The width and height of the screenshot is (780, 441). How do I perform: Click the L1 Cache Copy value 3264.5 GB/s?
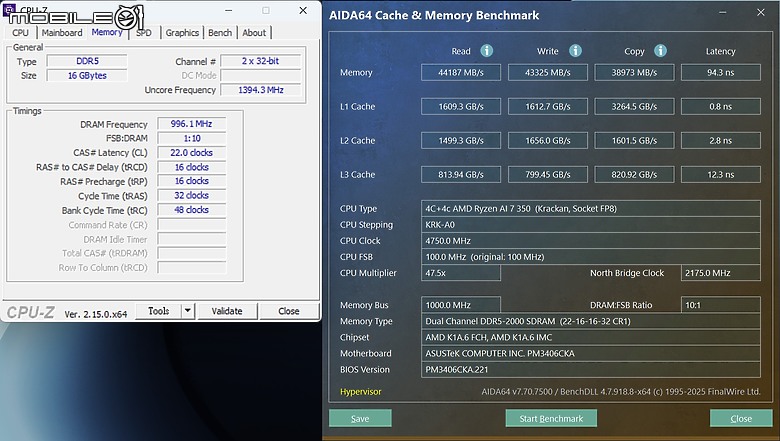coord(634,106)
